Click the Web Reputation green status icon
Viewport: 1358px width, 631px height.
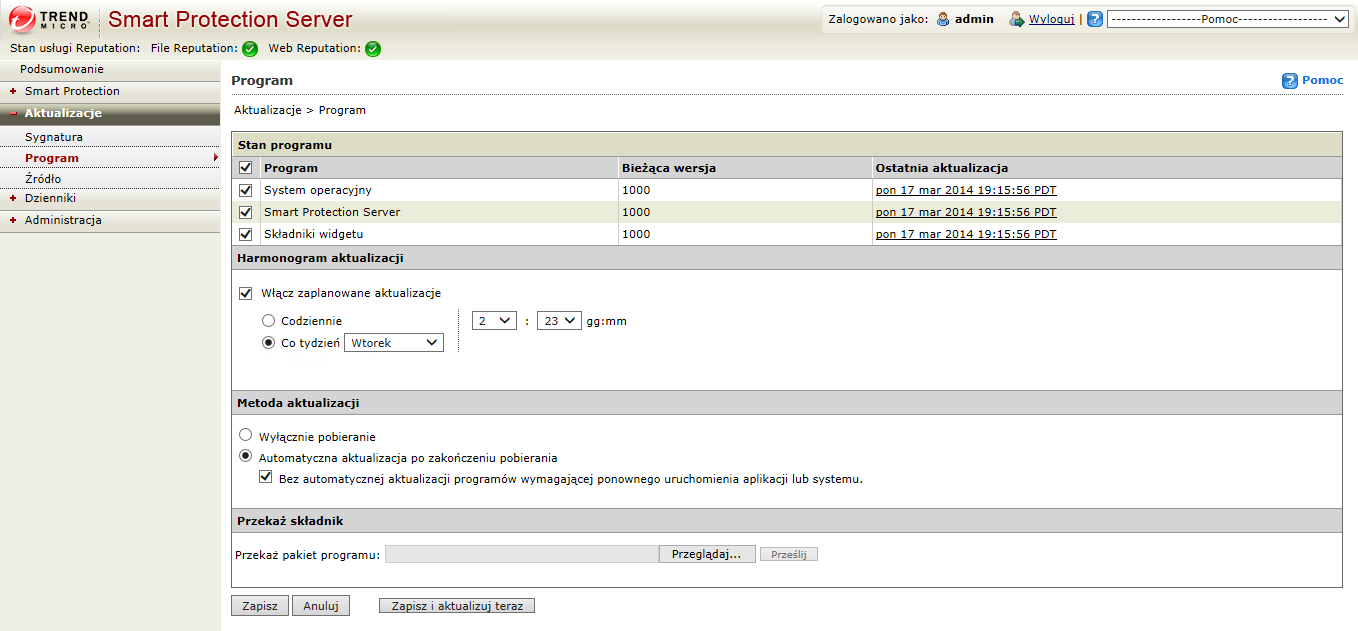(x=373, y=48)
